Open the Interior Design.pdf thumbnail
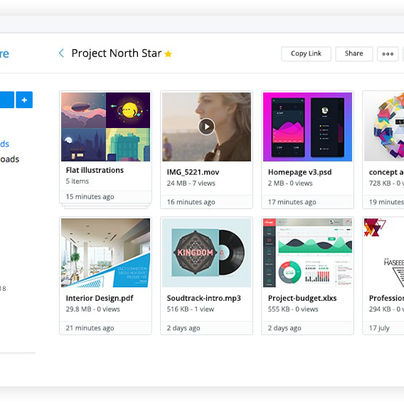Image resolution: width=404 pixels, height=404 pixels. point(106,253)
